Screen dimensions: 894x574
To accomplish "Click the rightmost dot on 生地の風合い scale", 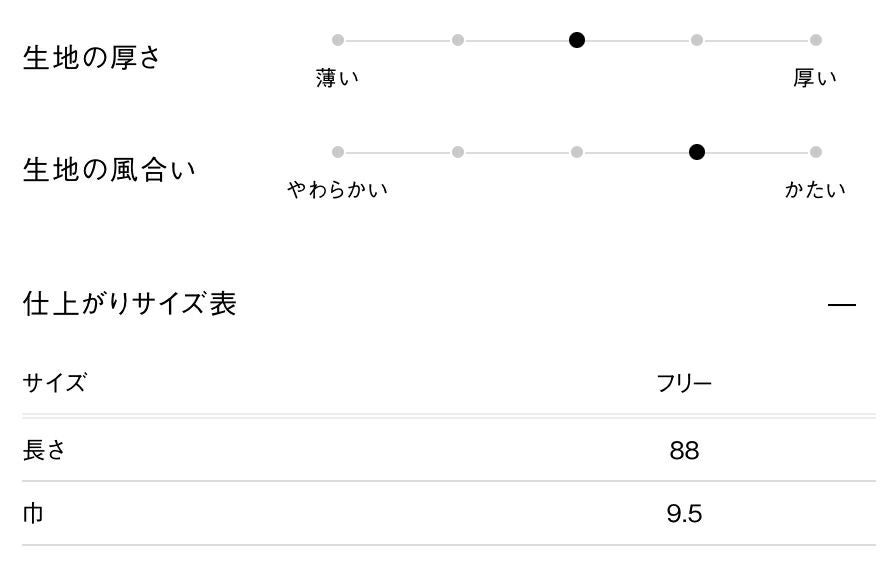I will 816,152.
